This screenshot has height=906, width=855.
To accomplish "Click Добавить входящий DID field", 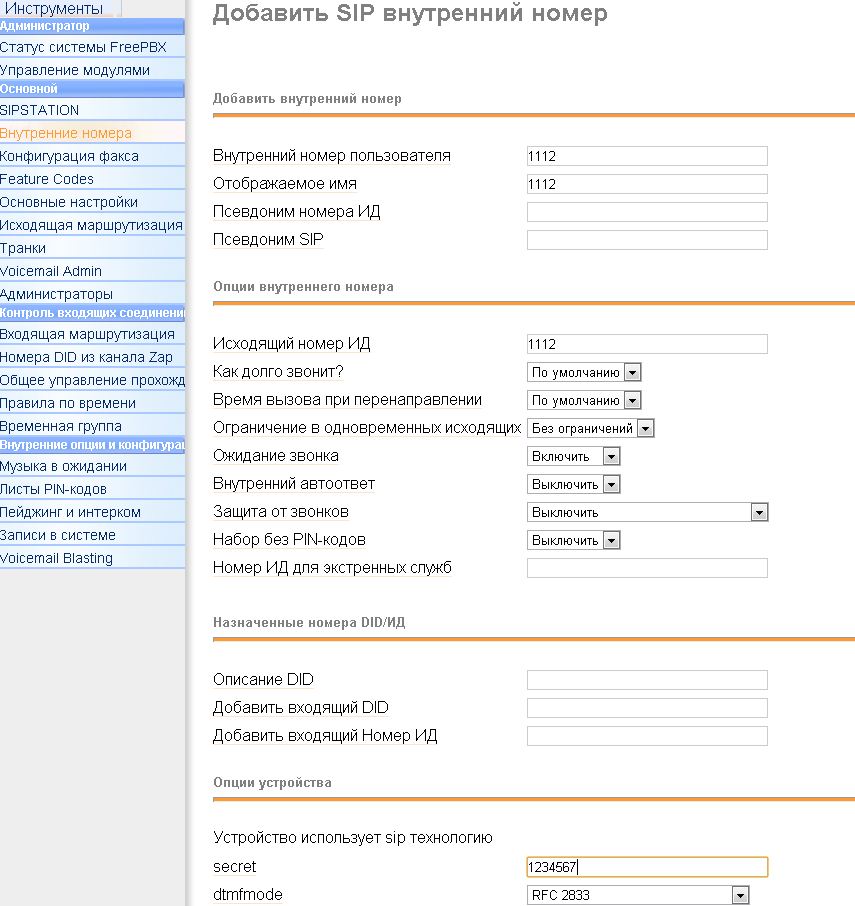I will coord(647,708).
